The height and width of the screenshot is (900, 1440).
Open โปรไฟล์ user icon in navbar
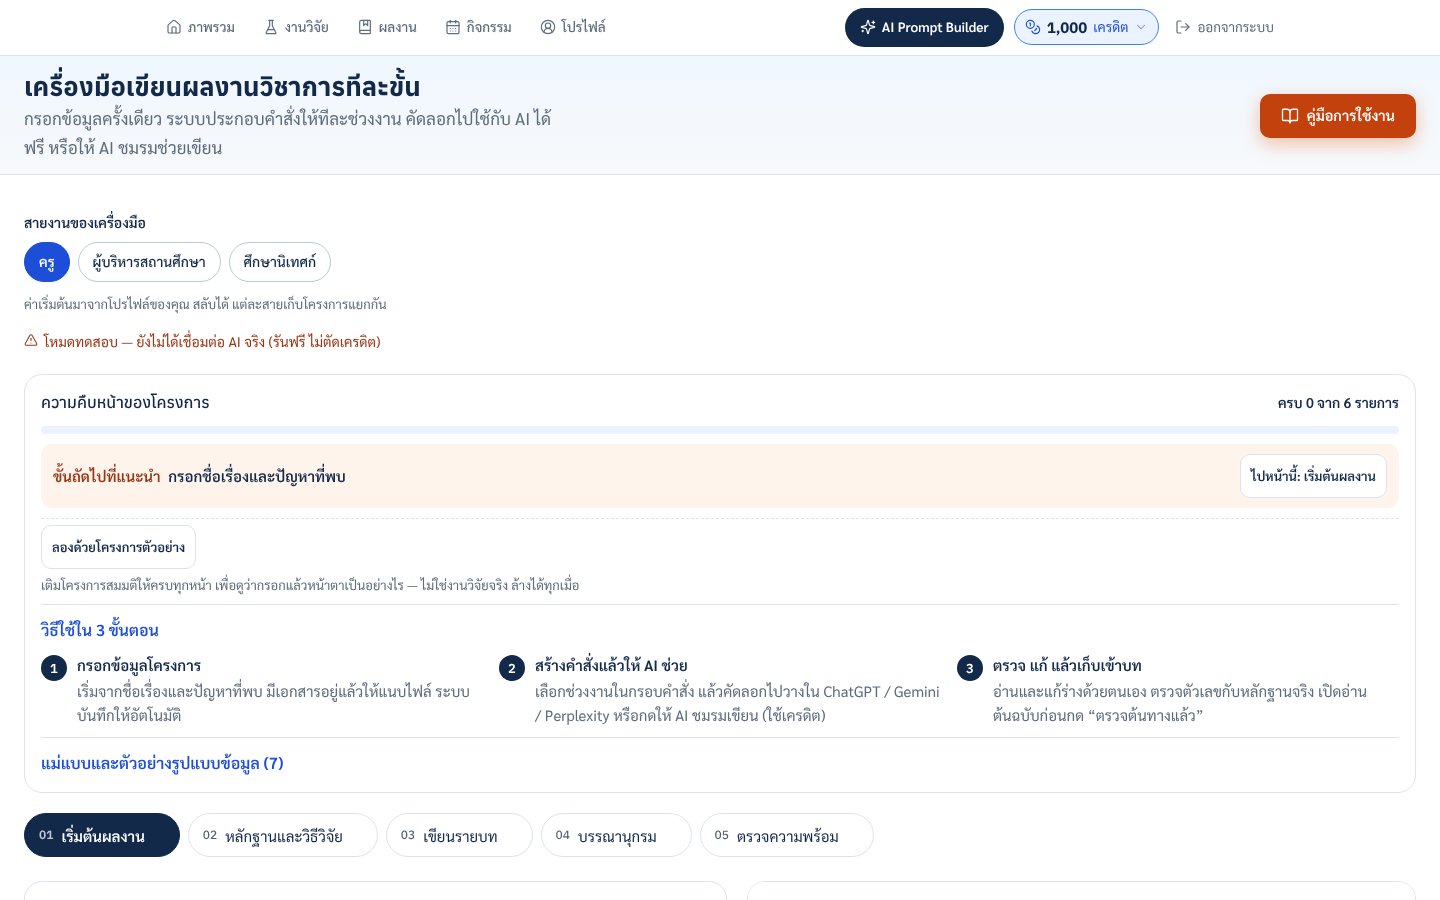point(573,27)
